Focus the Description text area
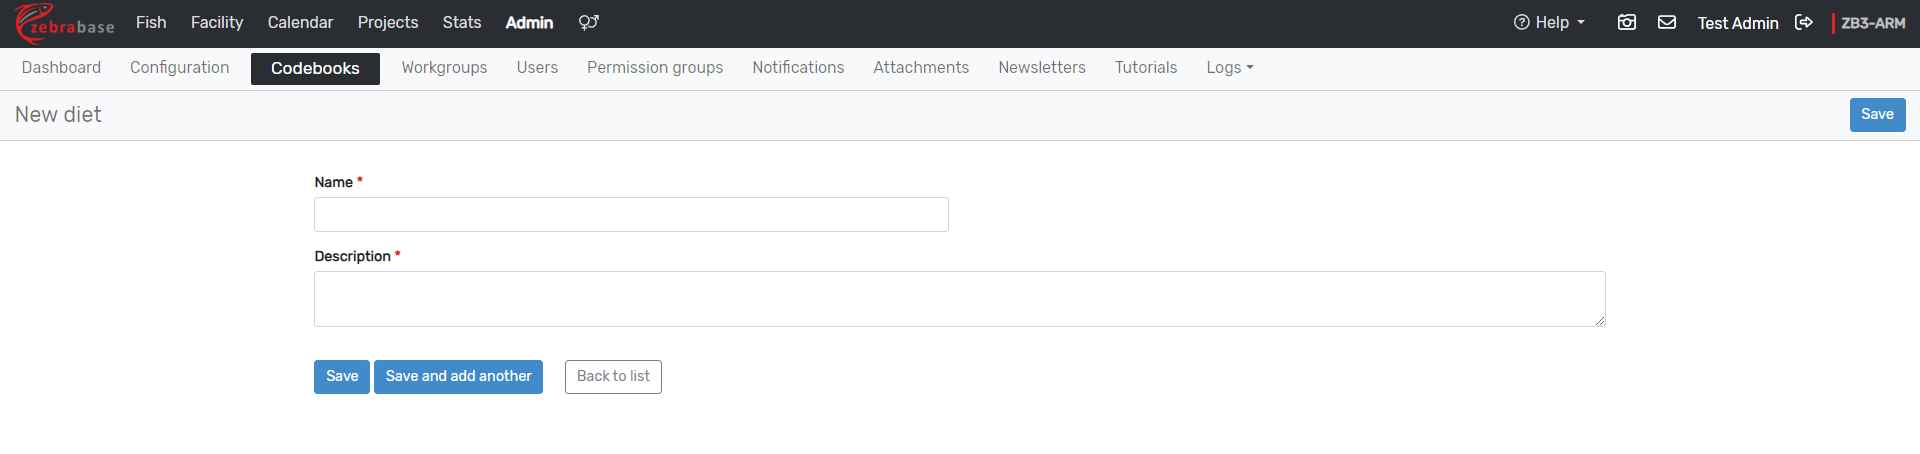Screen dimensions: 1920x454 [x=959, y=299]
